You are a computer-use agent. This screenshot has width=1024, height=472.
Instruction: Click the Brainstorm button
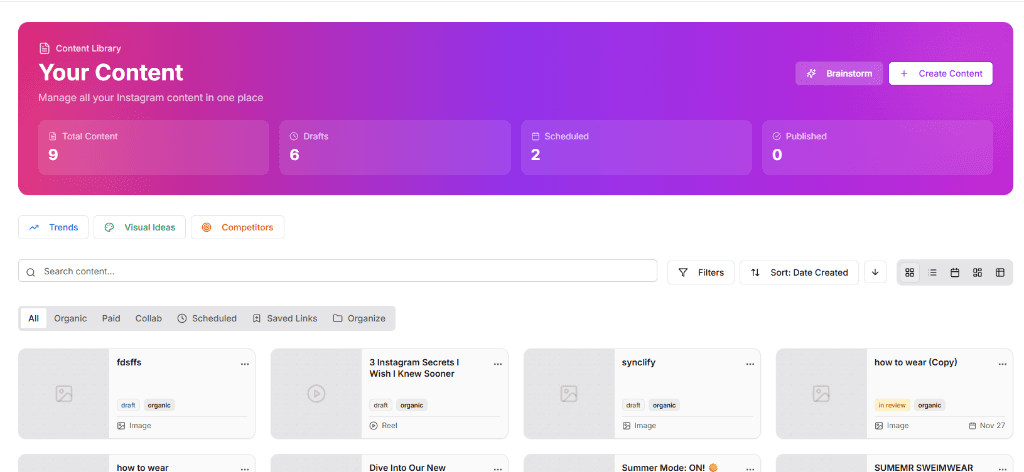click(840, 73)
